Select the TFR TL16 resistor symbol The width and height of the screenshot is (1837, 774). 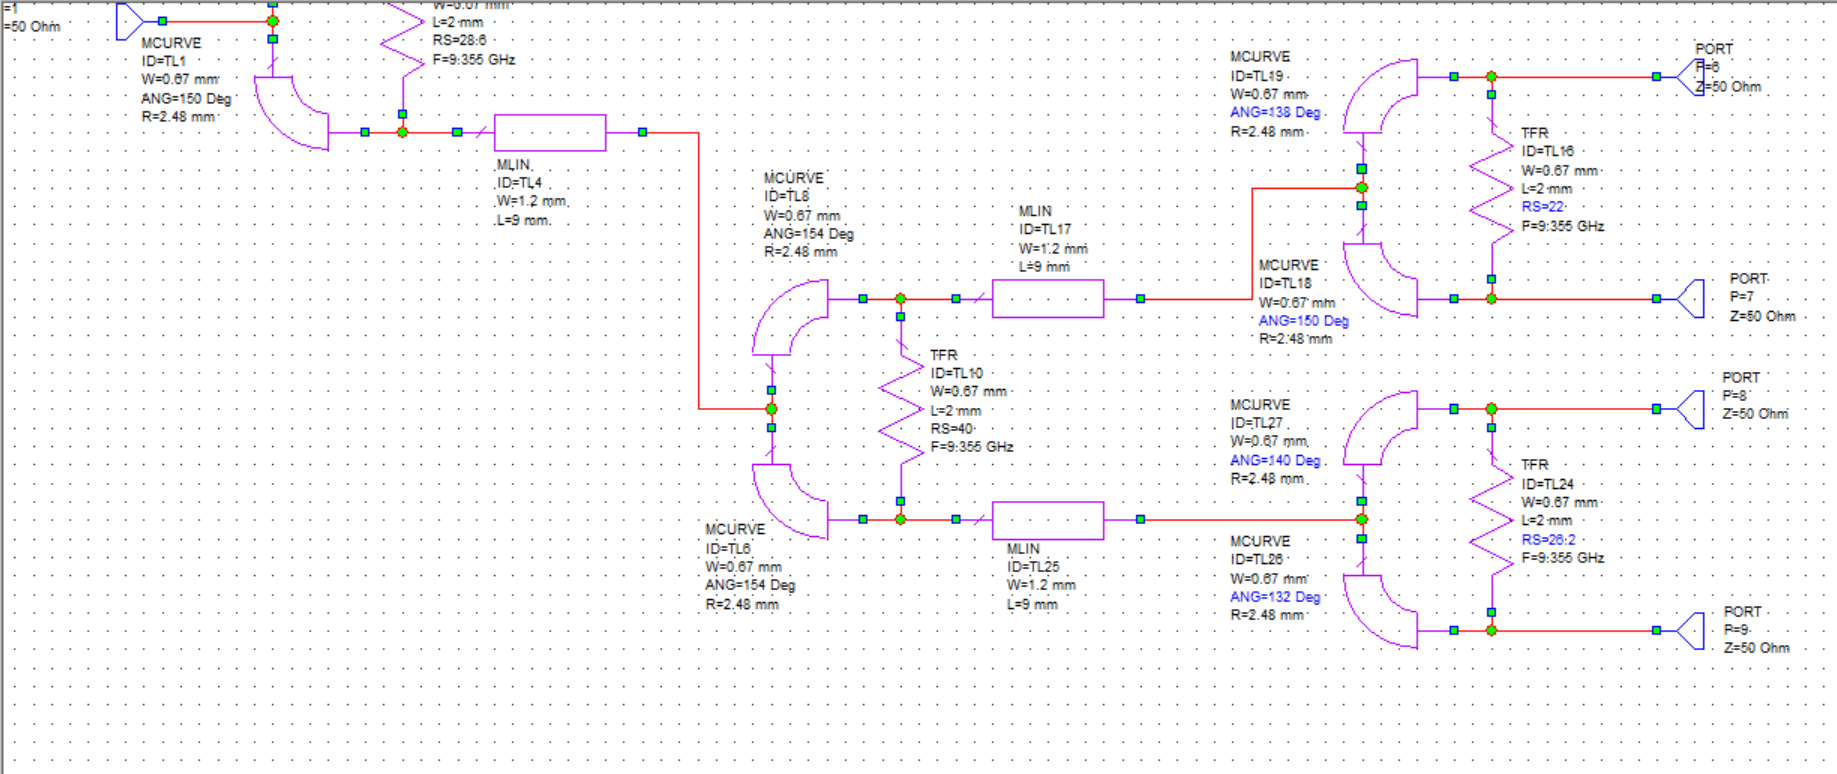coord(1491,188)
